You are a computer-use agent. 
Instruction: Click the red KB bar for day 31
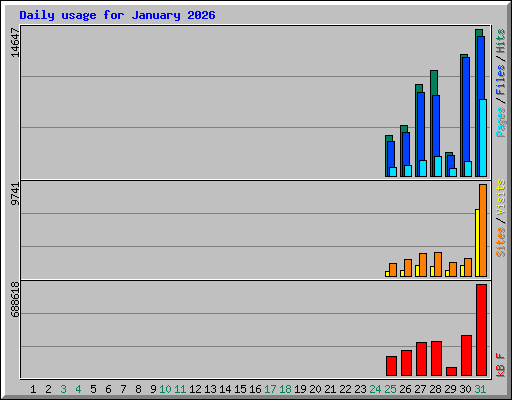point(481,330)
